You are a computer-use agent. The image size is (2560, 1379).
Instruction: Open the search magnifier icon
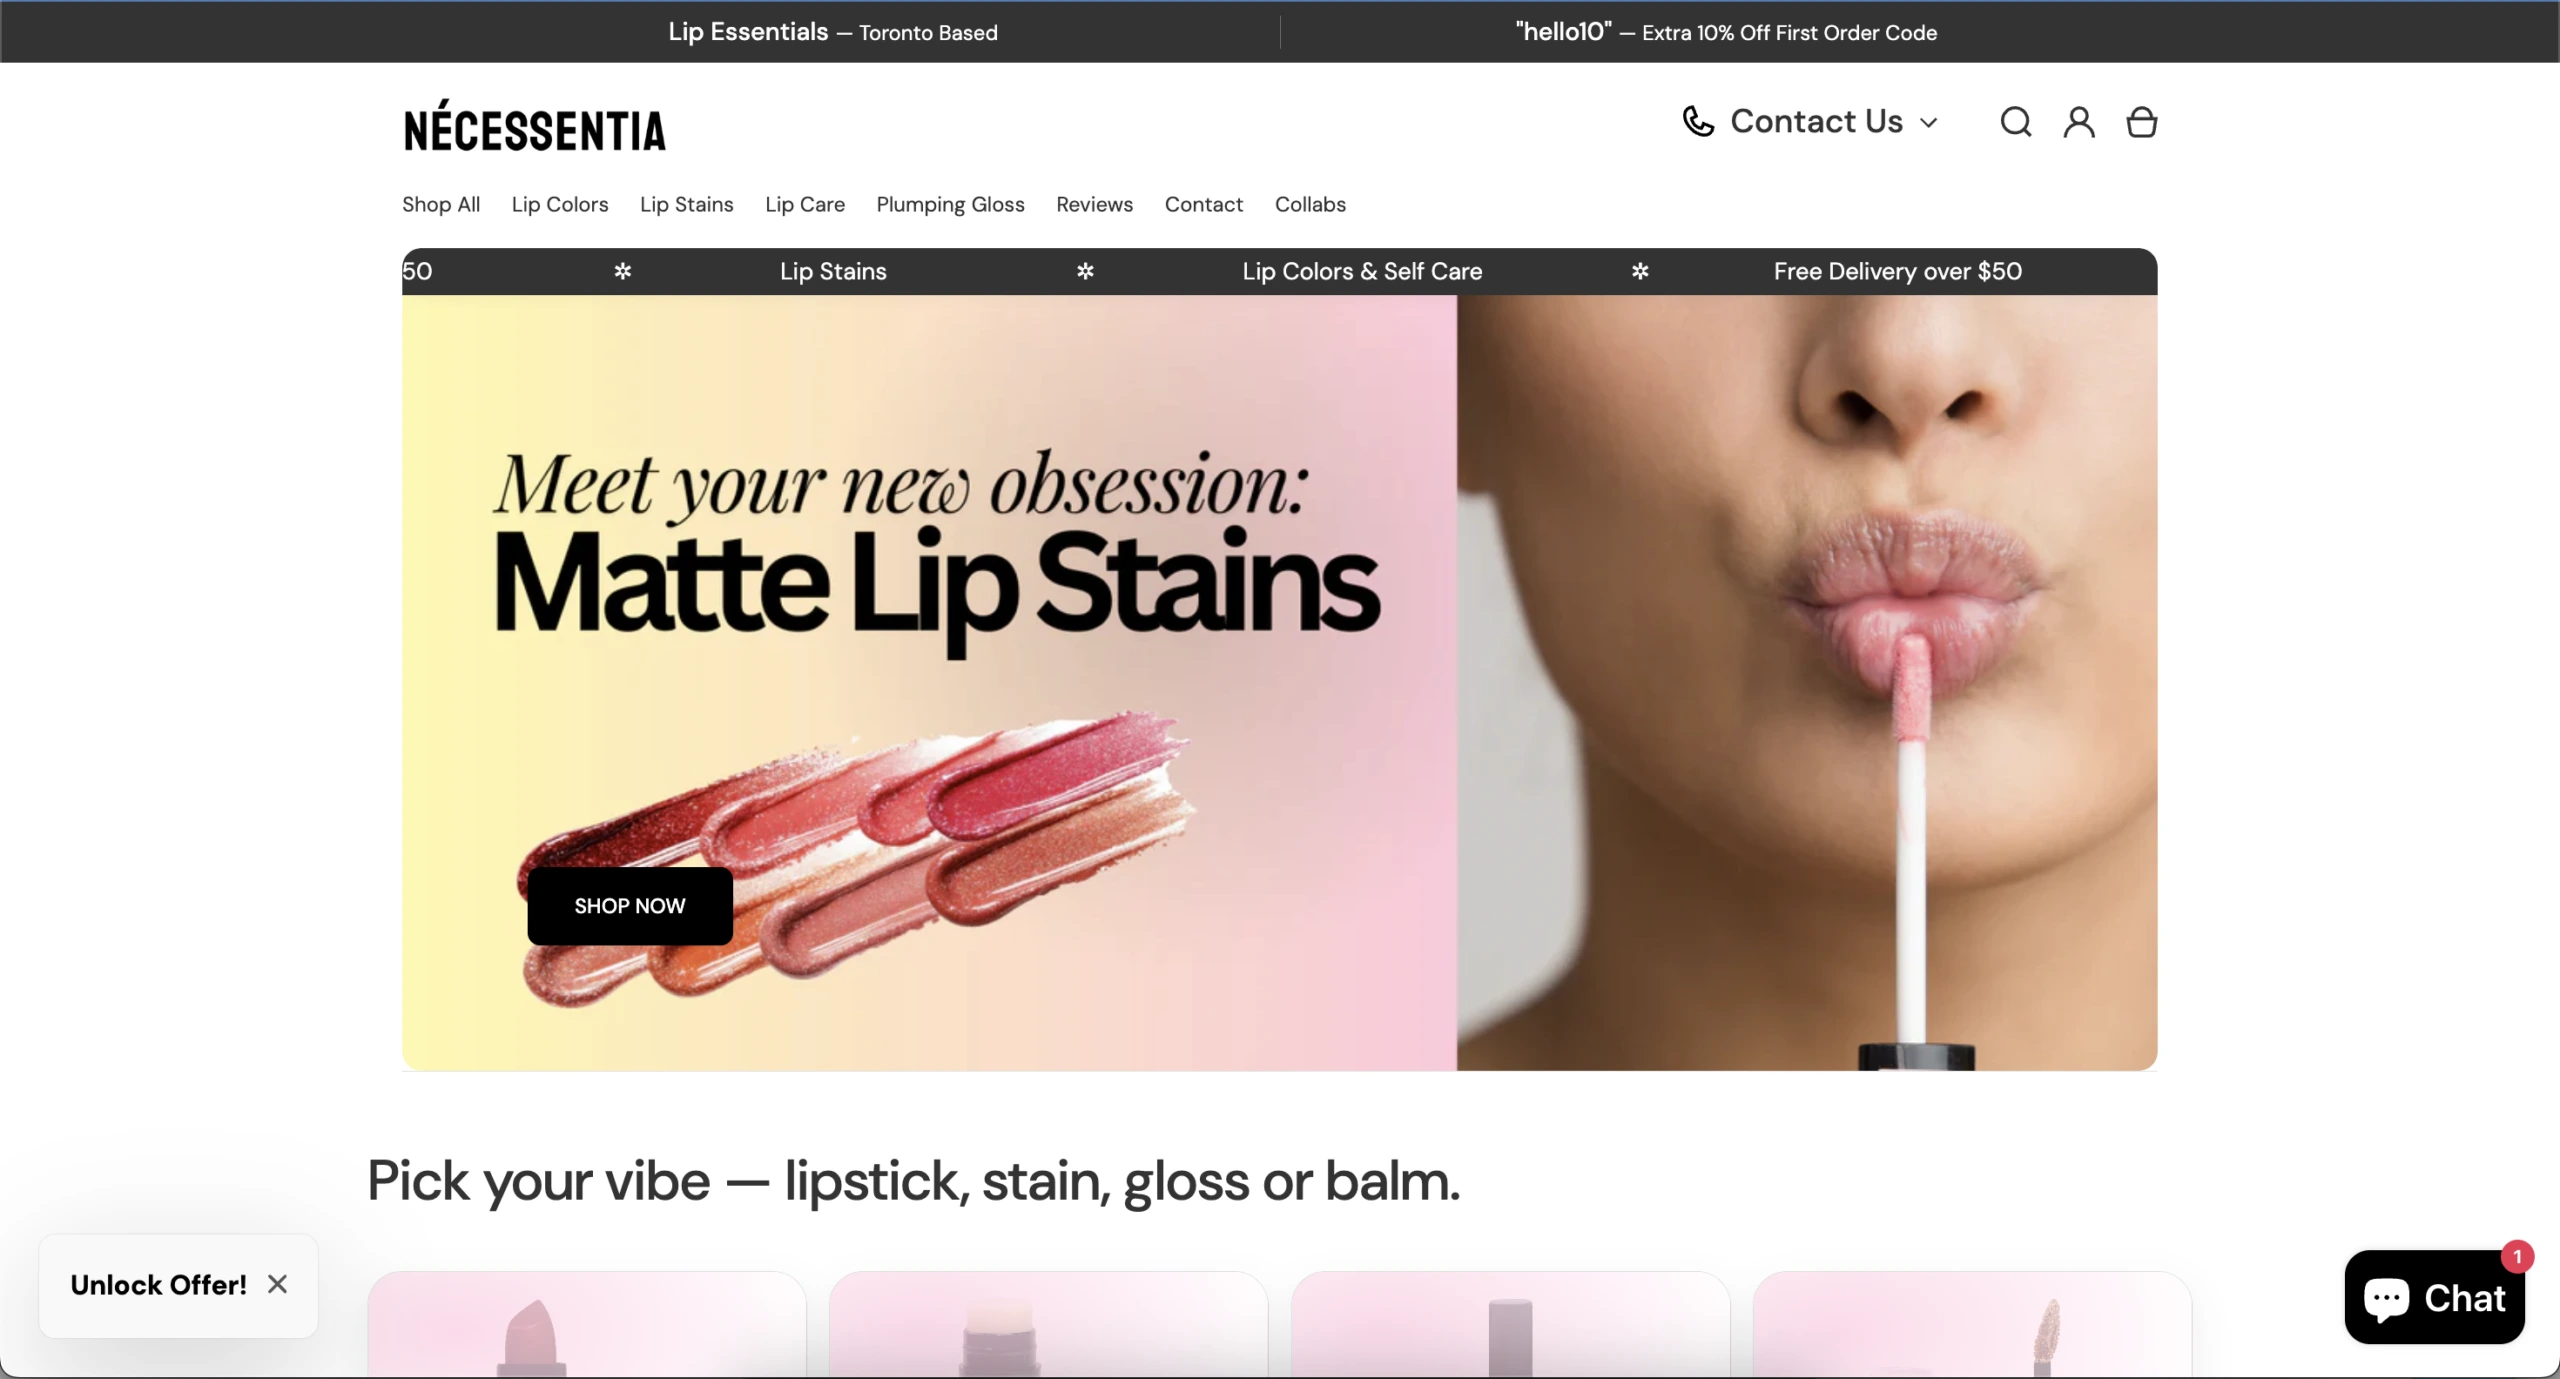pos(2015,122)
